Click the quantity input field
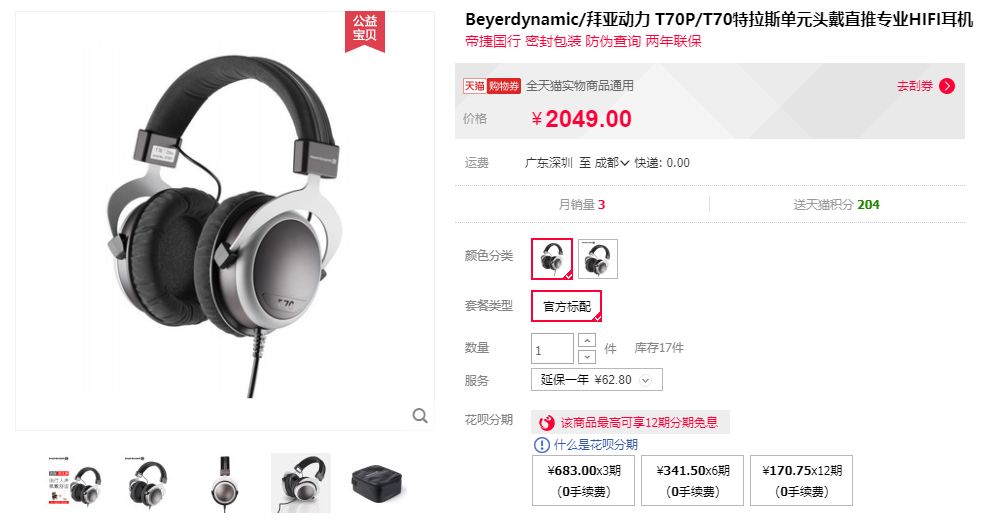This screenshot has width=982, height=528. click(x=552, y=348)
